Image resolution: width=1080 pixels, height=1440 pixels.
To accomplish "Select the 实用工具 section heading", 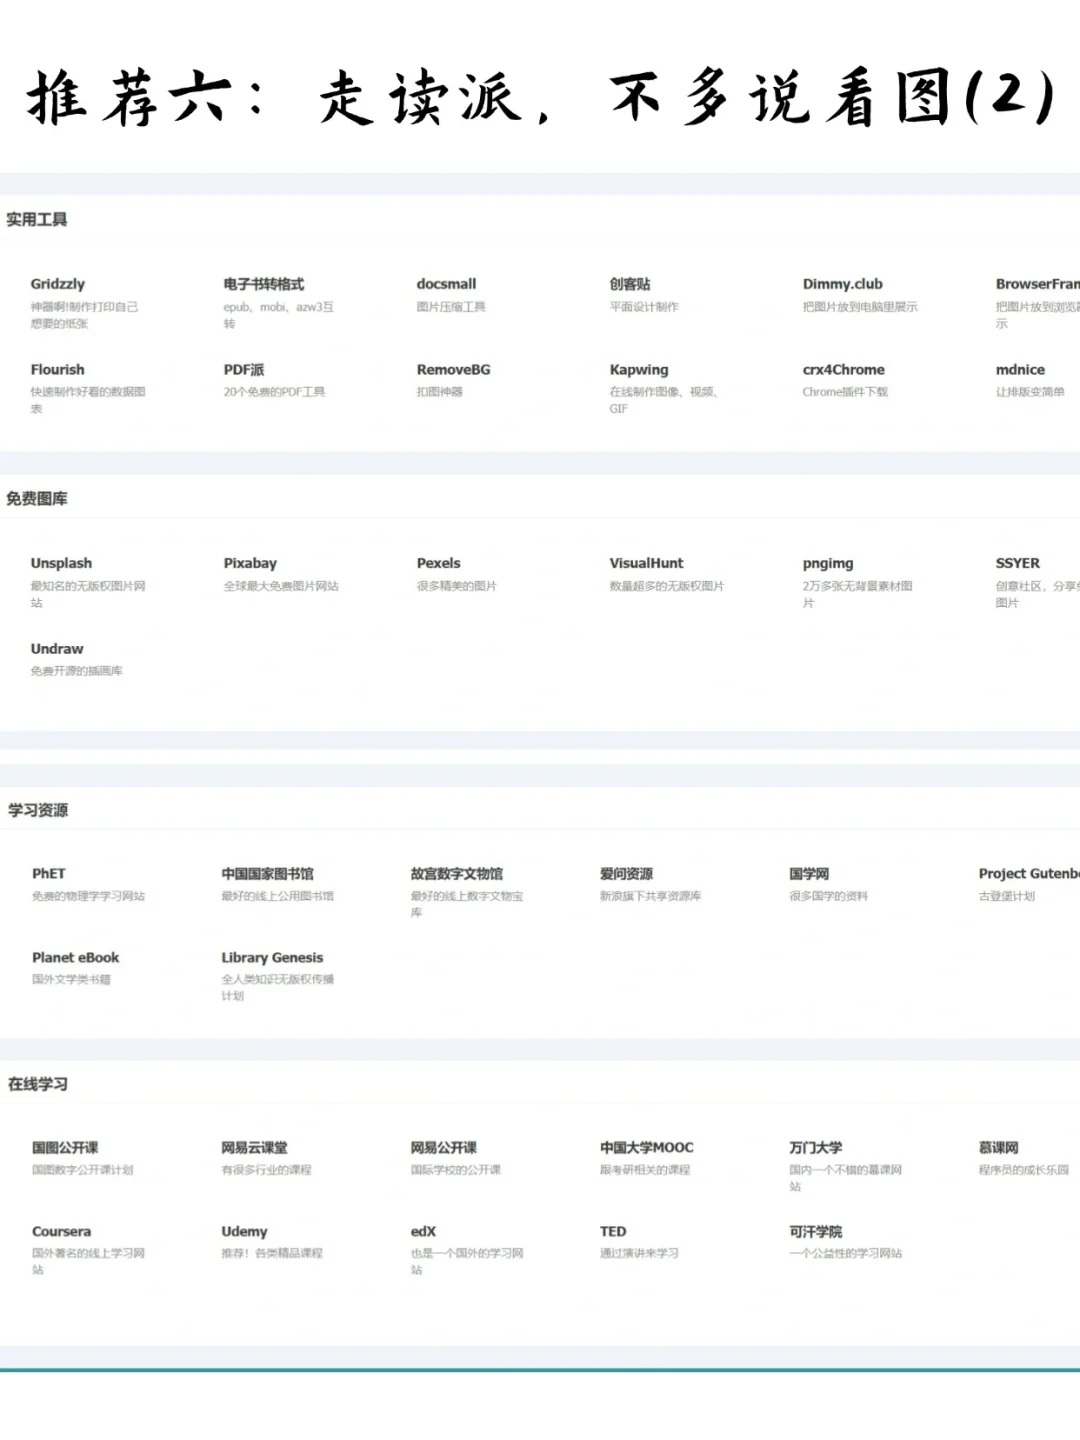I will (x=36, y=219).
